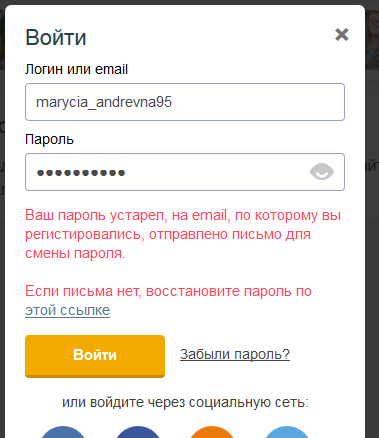The width and height of the screenshot is (379, 438).
Task: Click the red Ваш пароль устарел message
Action: 183,234
